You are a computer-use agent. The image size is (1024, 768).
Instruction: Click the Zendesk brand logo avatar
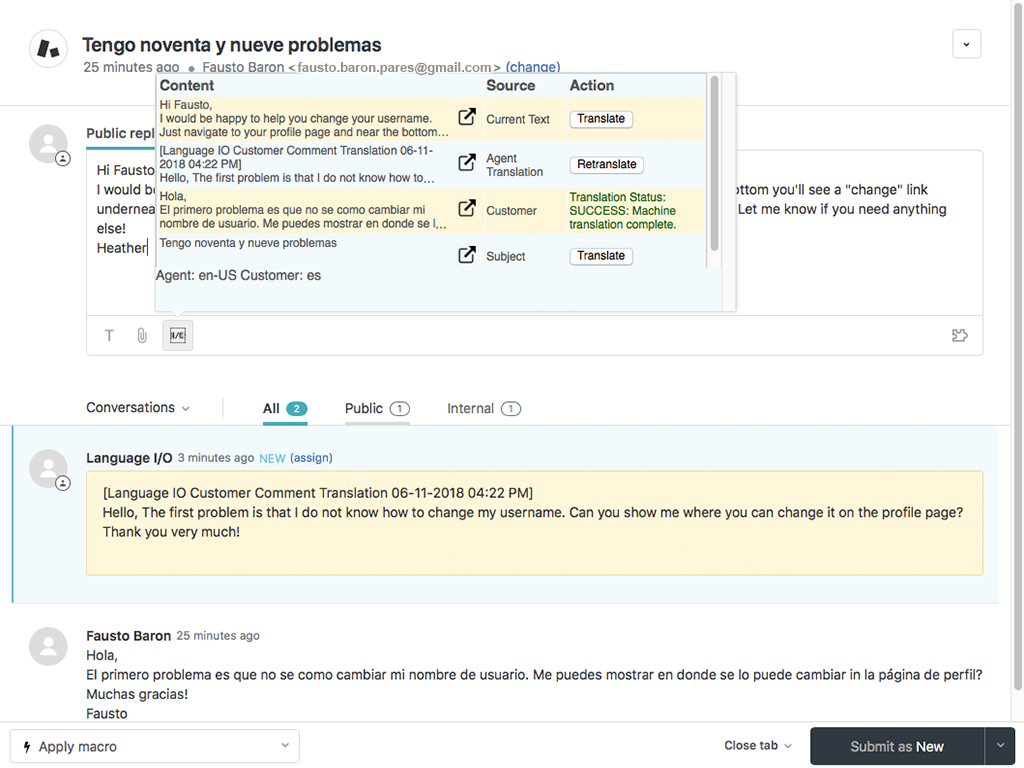(x=48, y=48)
